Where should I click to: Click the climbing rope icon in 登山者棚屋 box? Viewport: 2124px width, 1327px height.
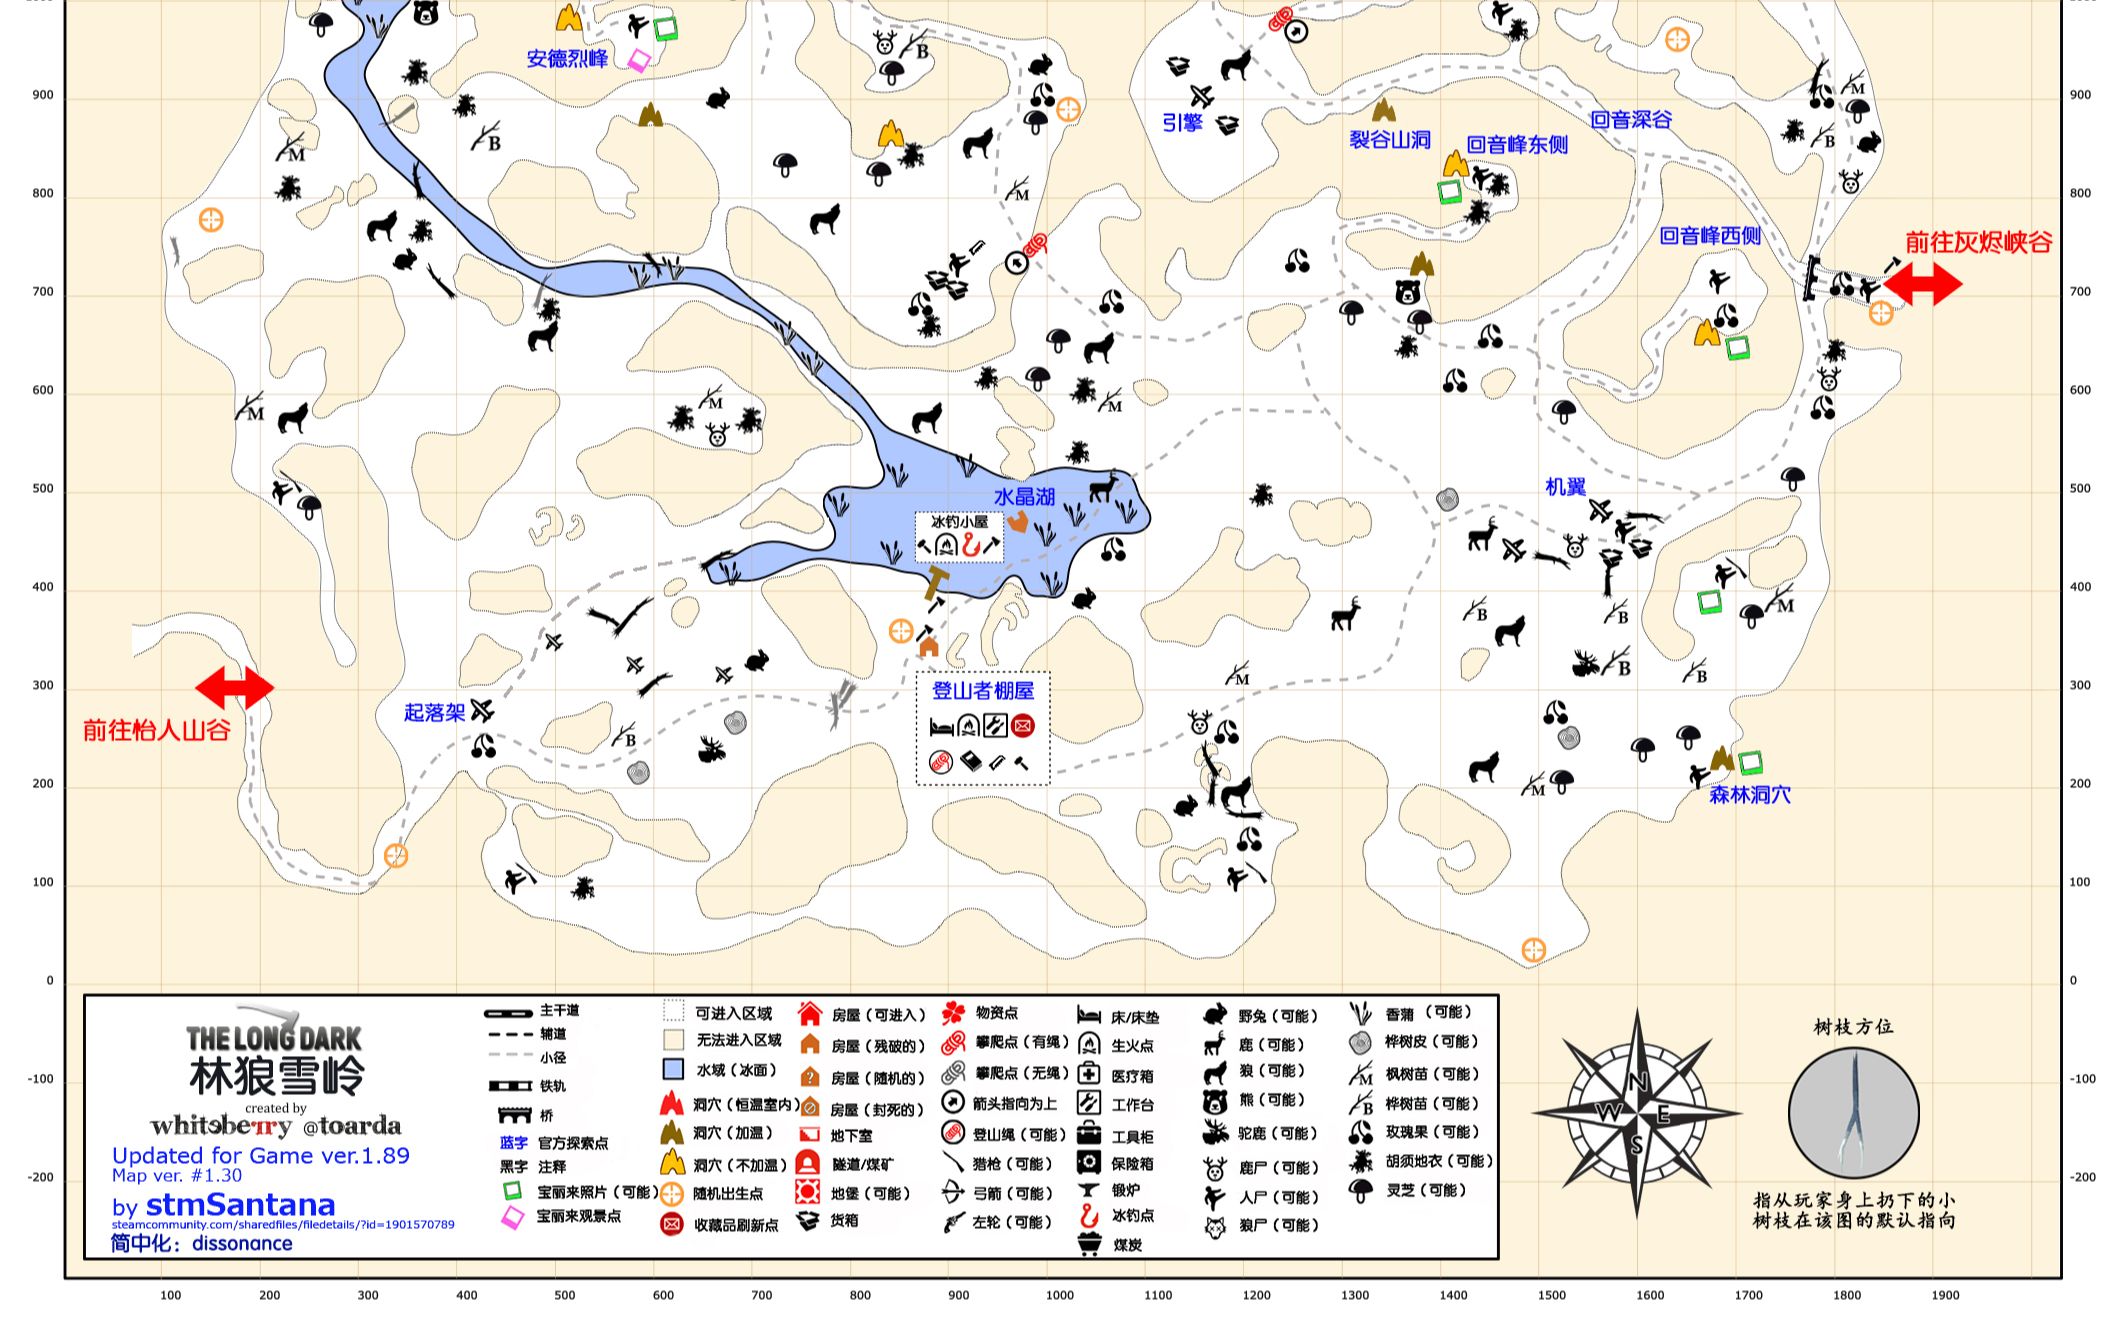(940, 763)
